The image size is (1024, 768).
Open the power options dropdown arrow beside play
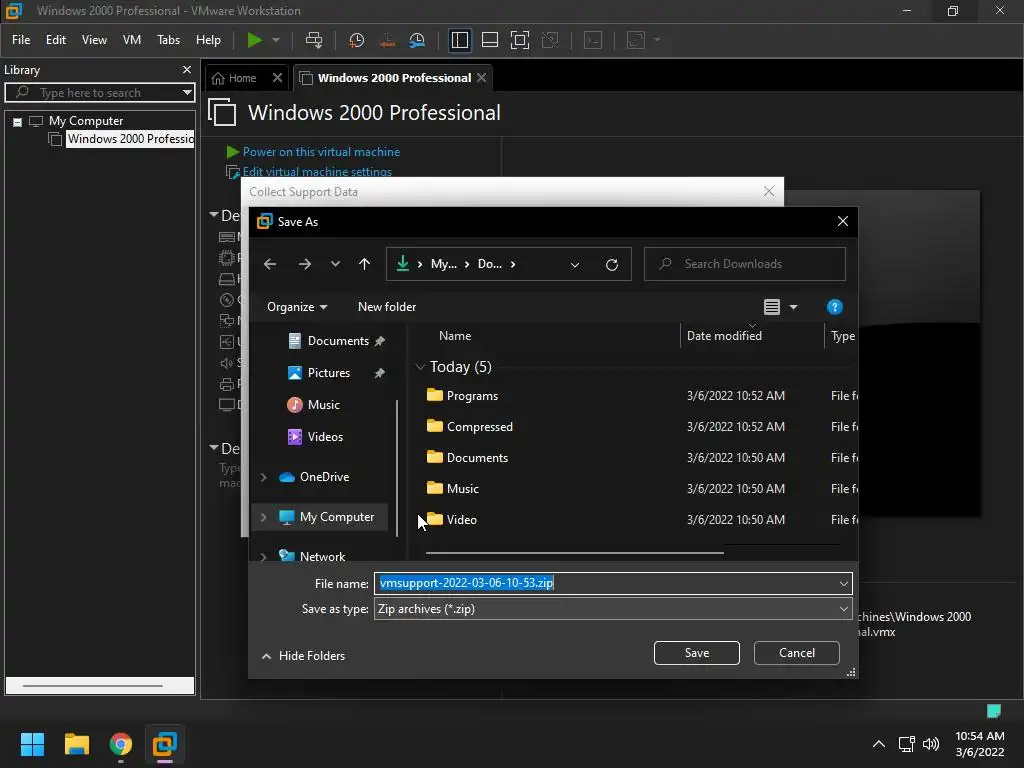[x=276, y=40]
